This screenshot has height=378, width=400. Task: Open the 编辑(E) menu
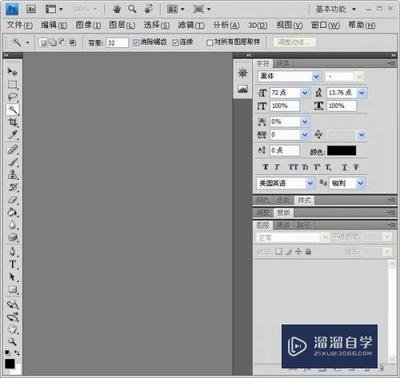54,25
